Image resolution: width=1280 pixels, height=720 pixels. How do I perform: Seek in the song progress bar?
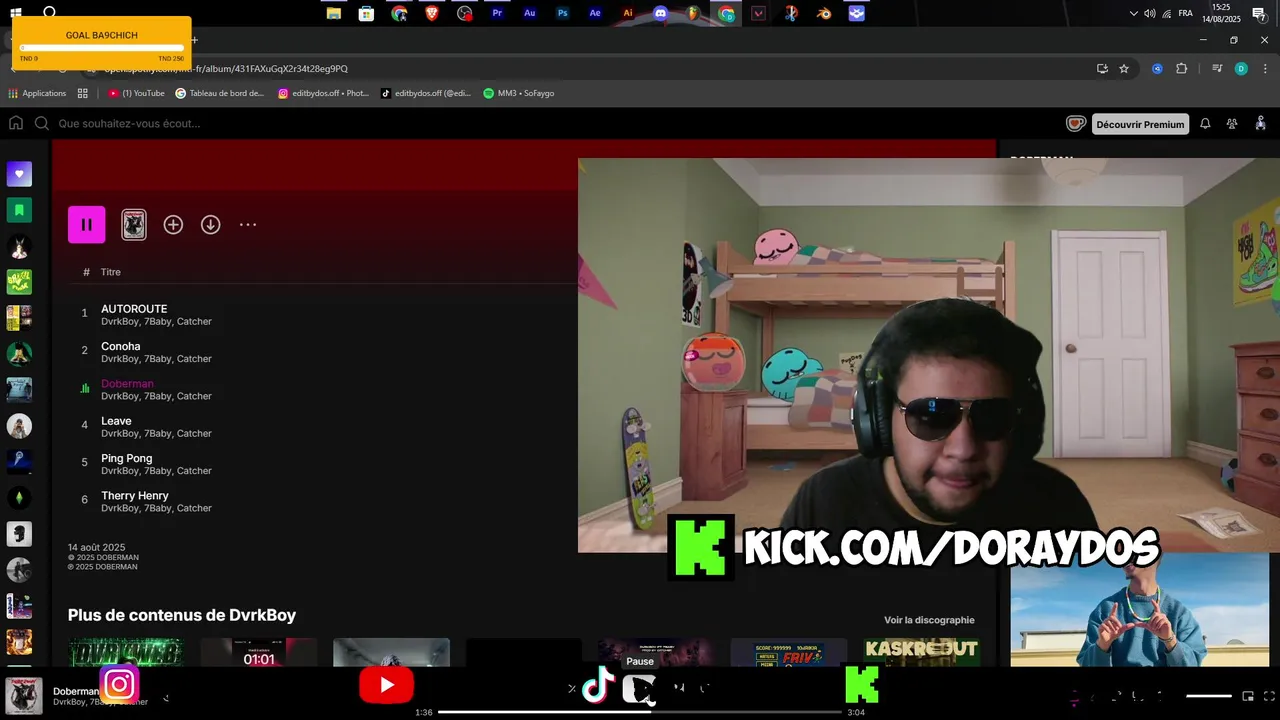tap(640, 712)
